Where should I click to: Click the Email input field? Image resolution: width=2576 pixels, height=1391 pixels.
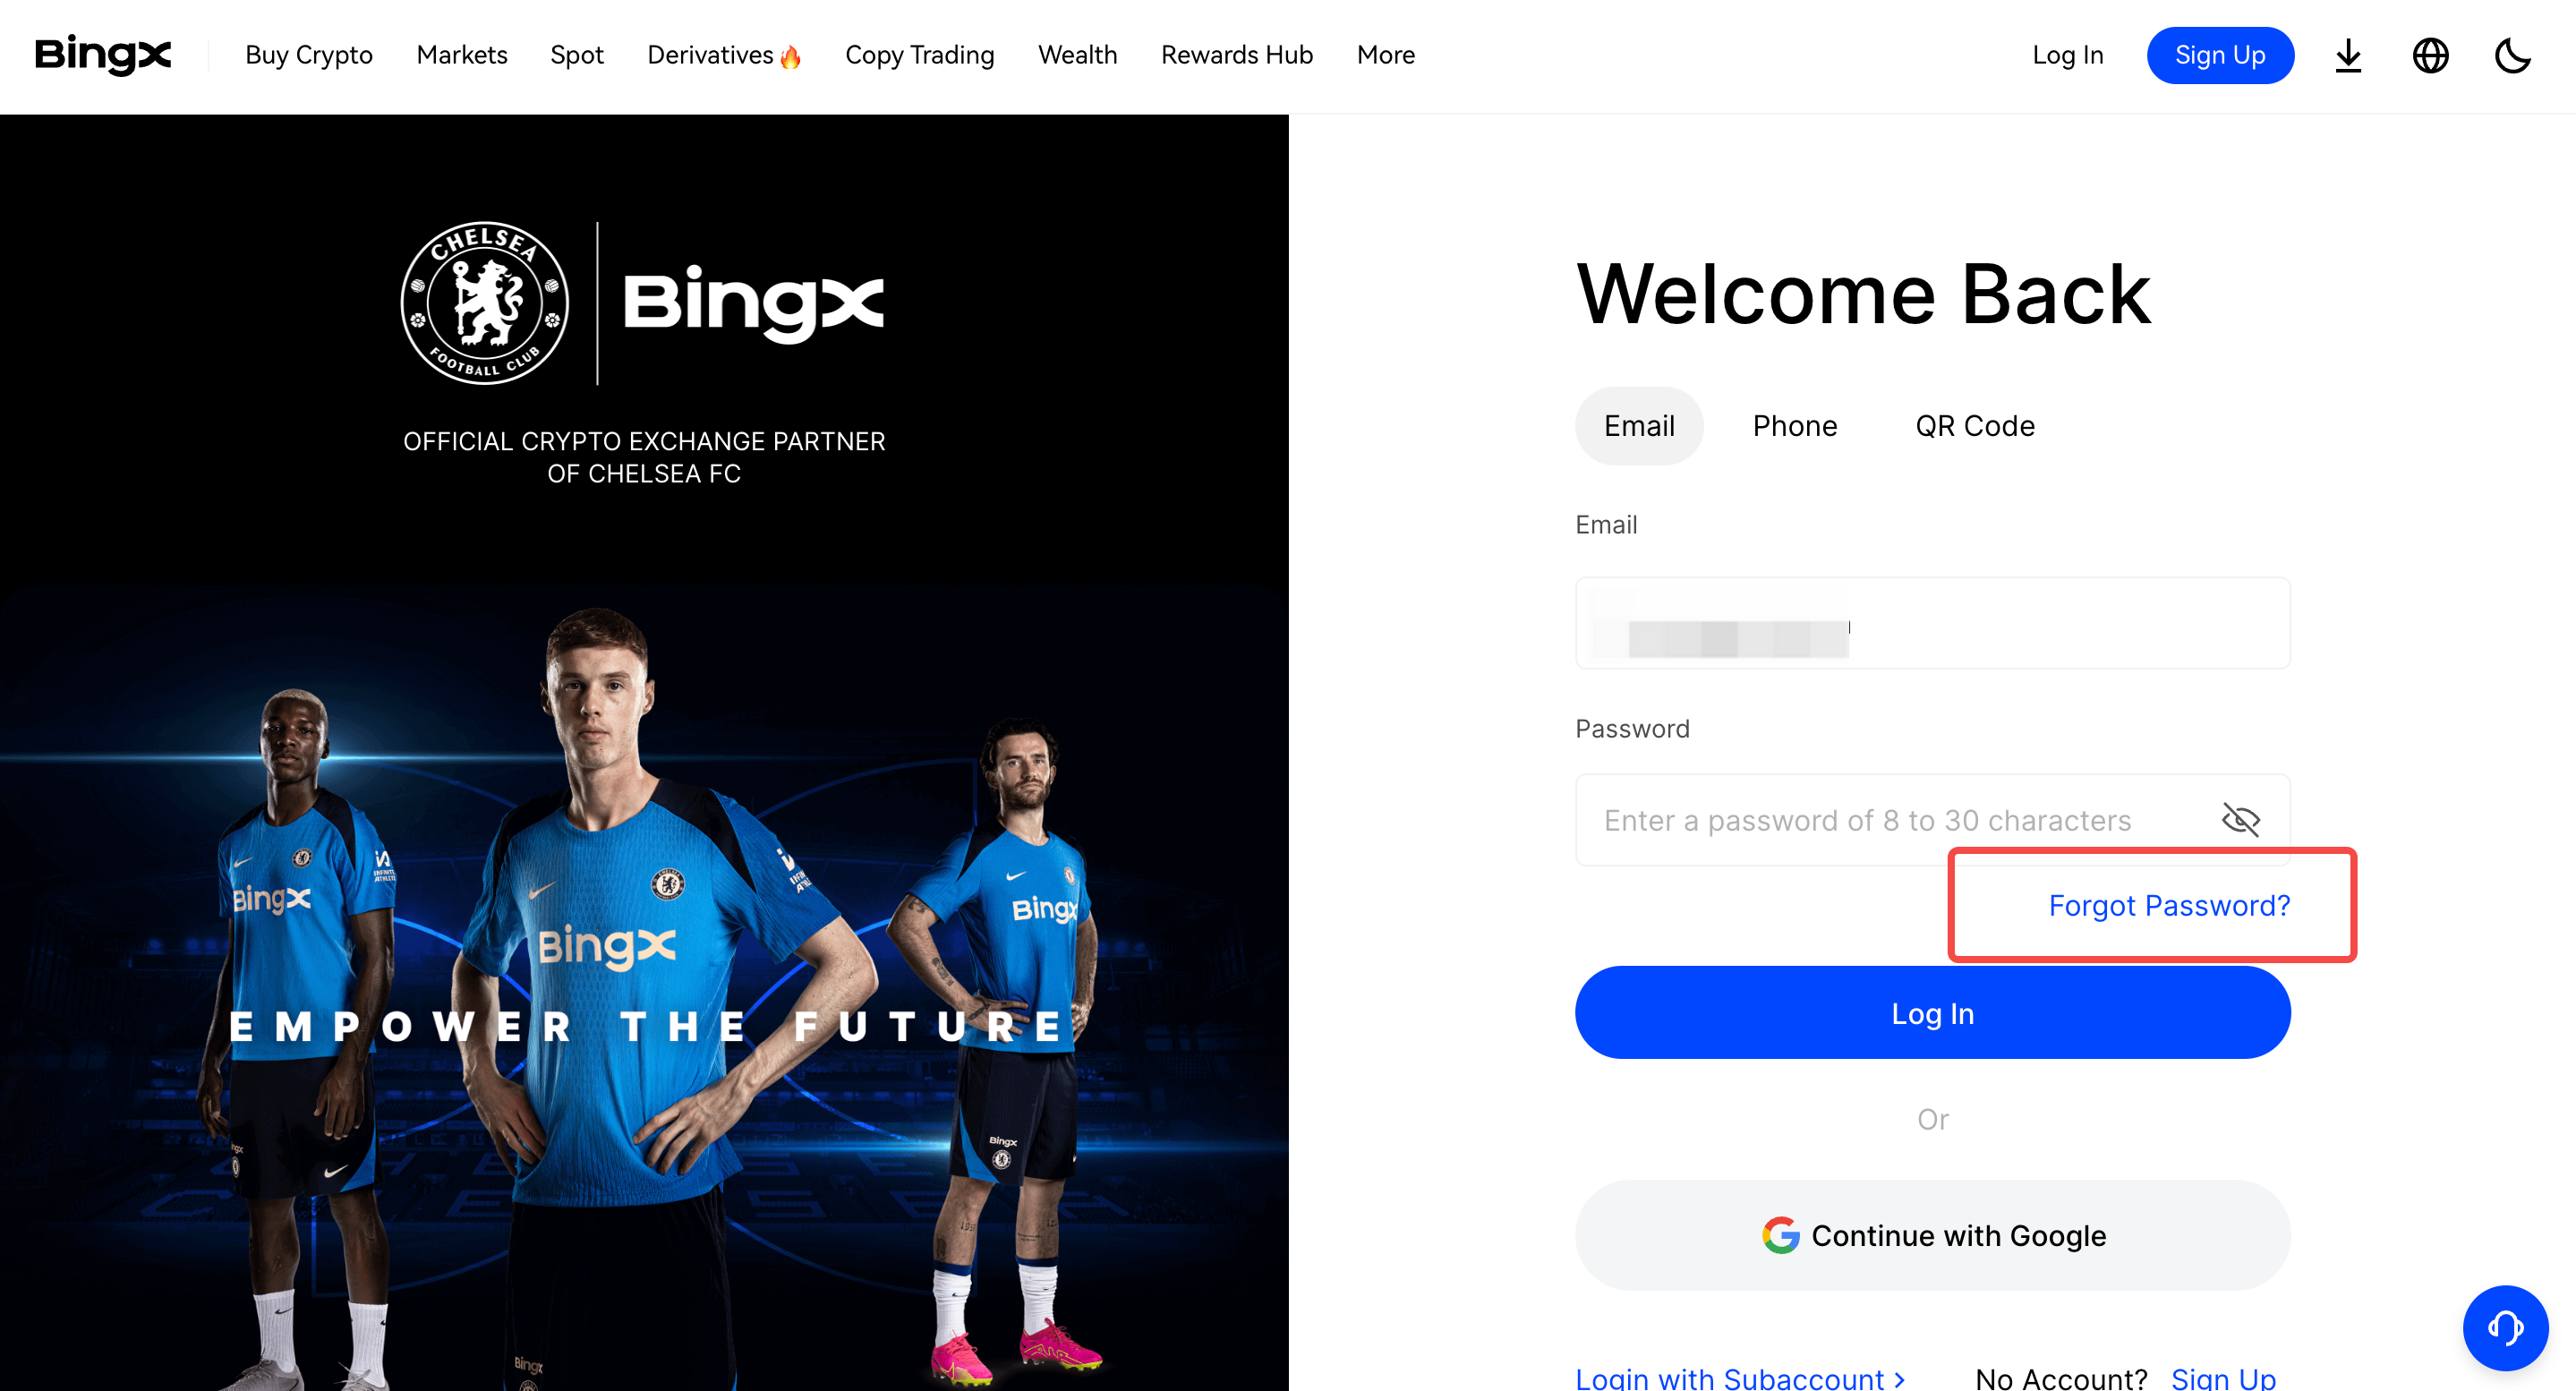[x=1932, y=624]
